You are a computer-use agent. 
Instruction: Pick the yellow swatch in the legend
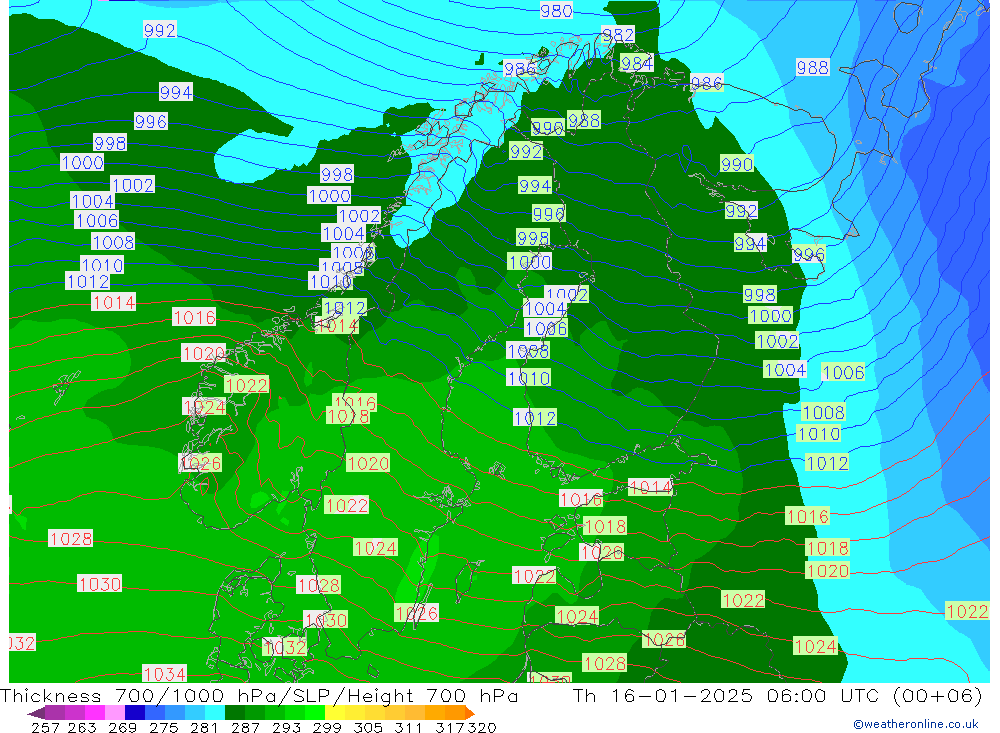336,713
